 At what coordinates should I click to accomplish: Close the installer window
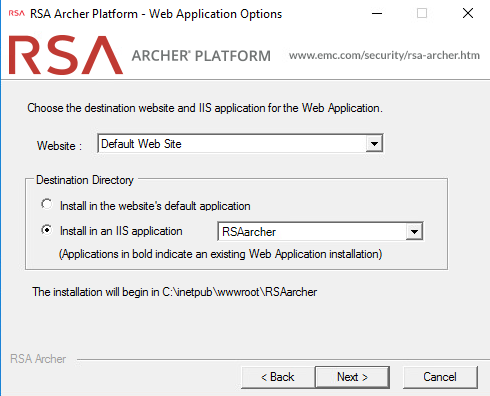[x=468, y=13]
